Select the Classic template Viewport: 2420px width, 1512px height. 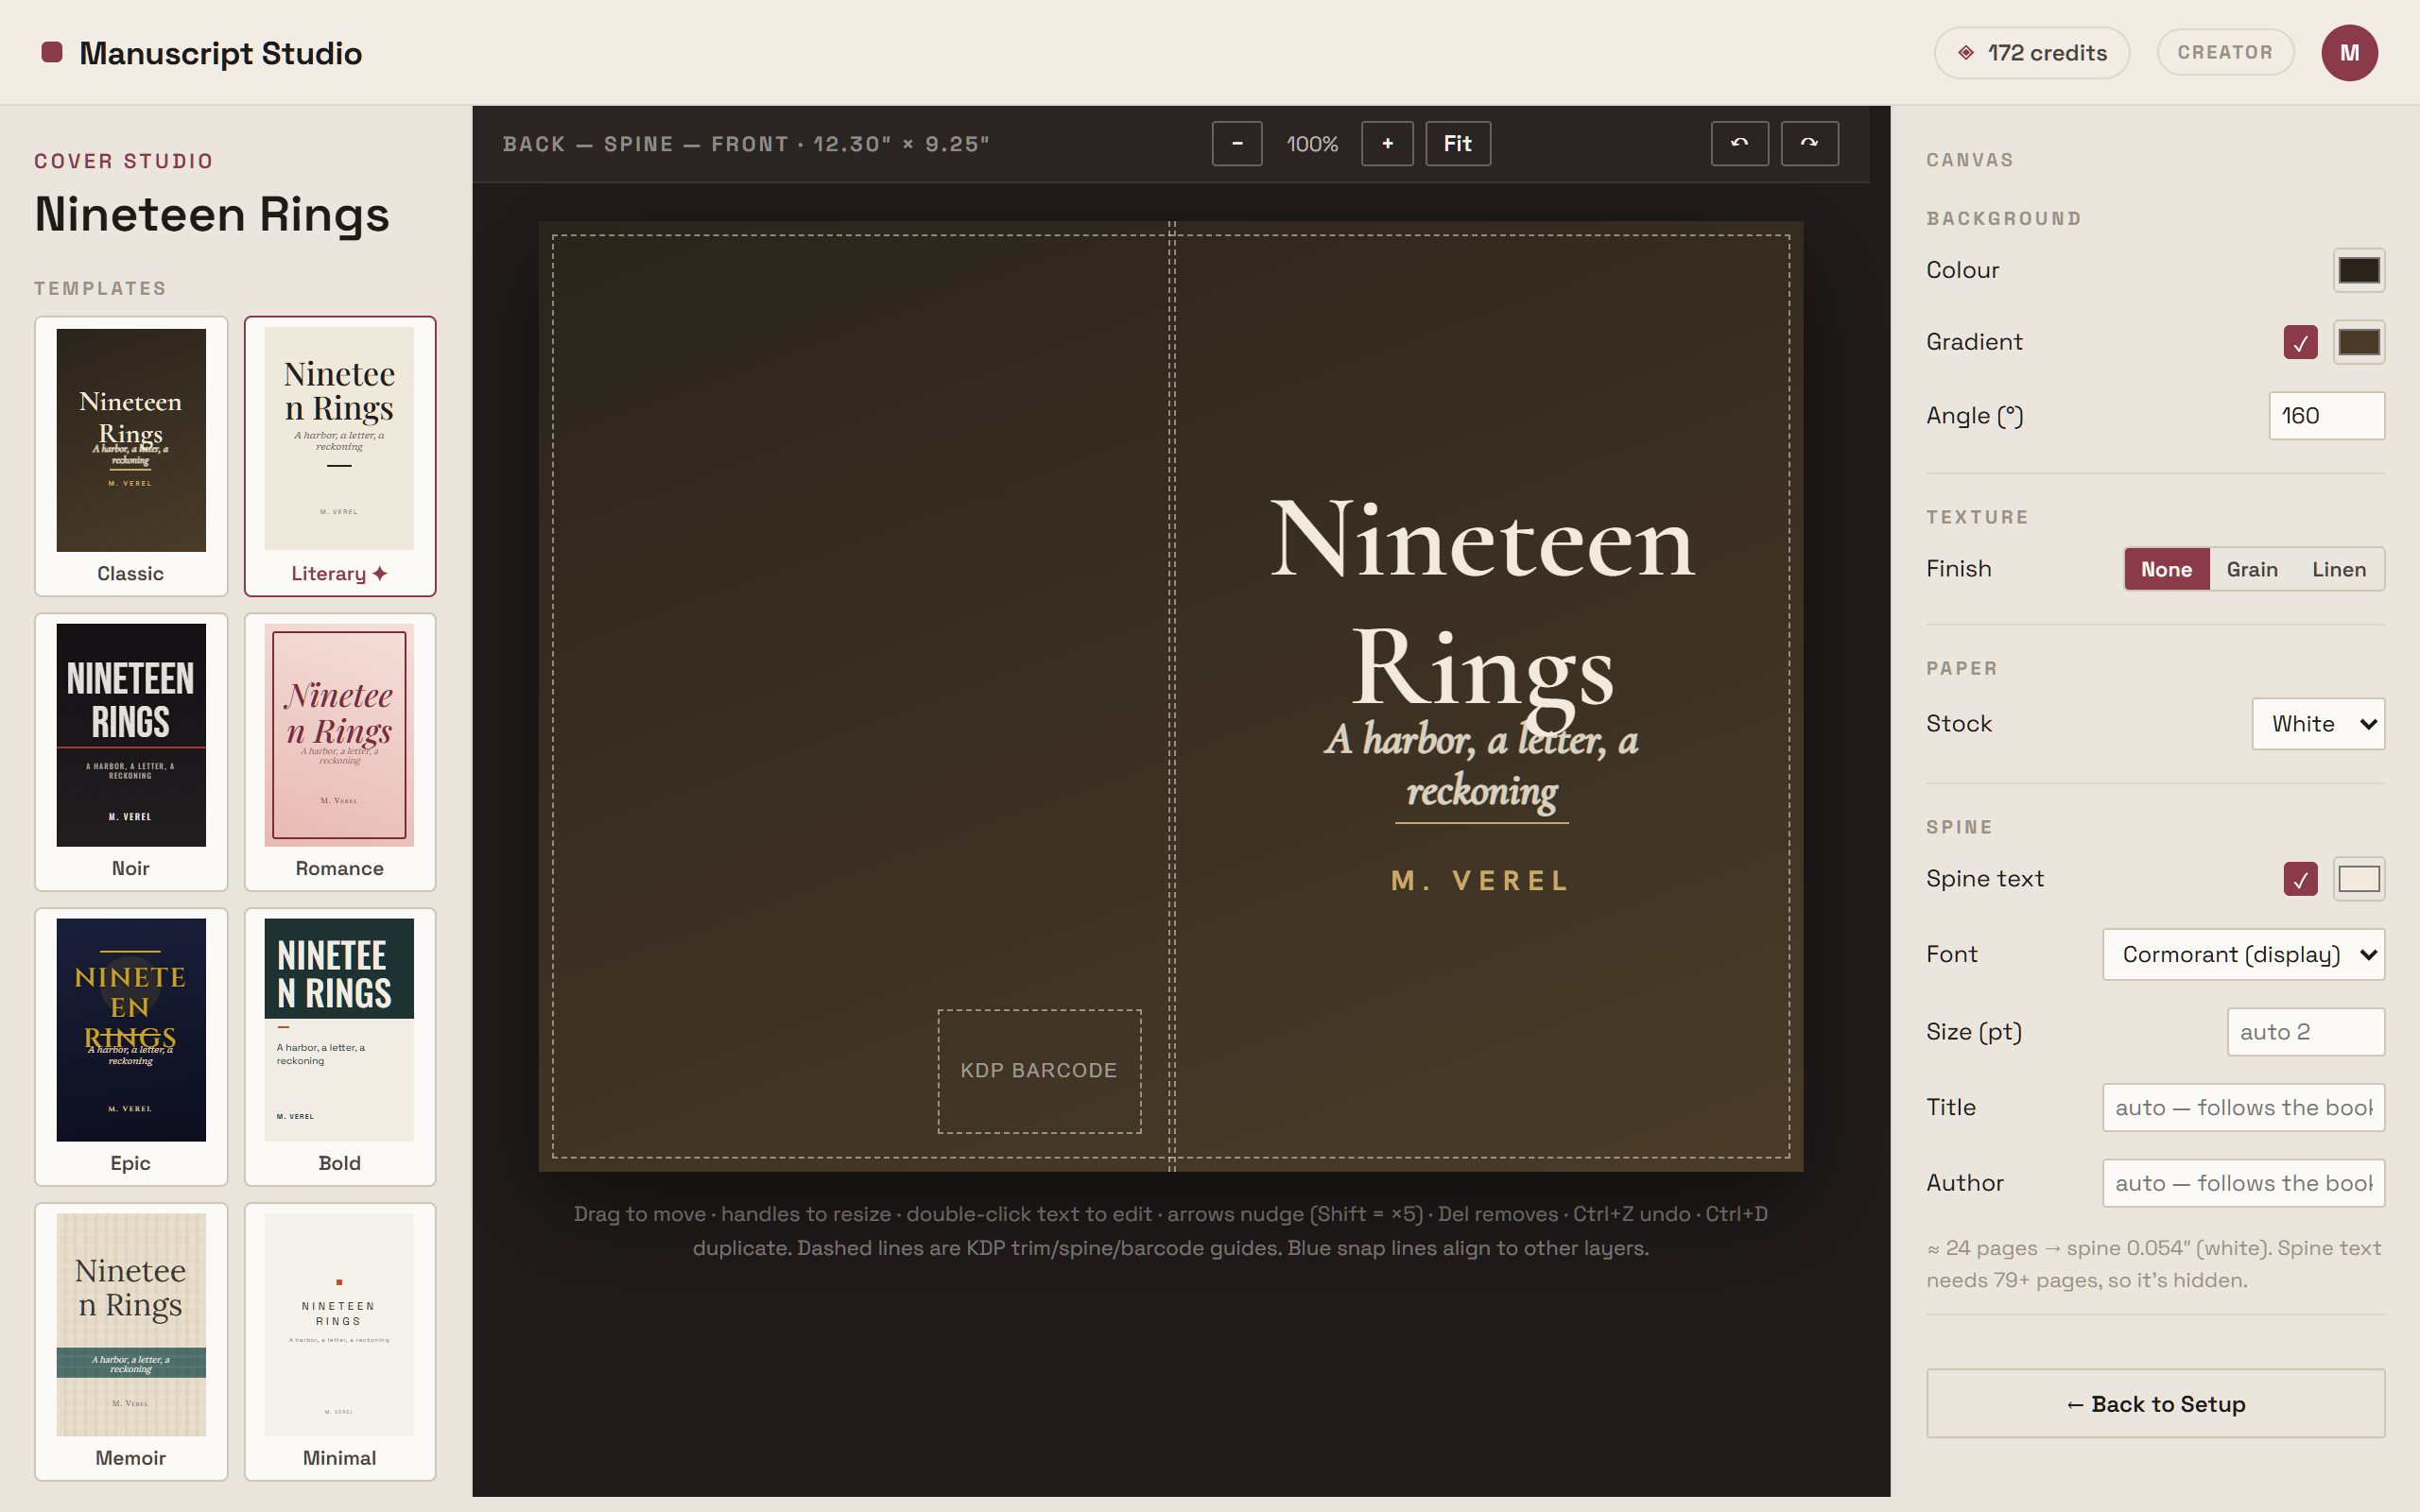tap(131, 456)
